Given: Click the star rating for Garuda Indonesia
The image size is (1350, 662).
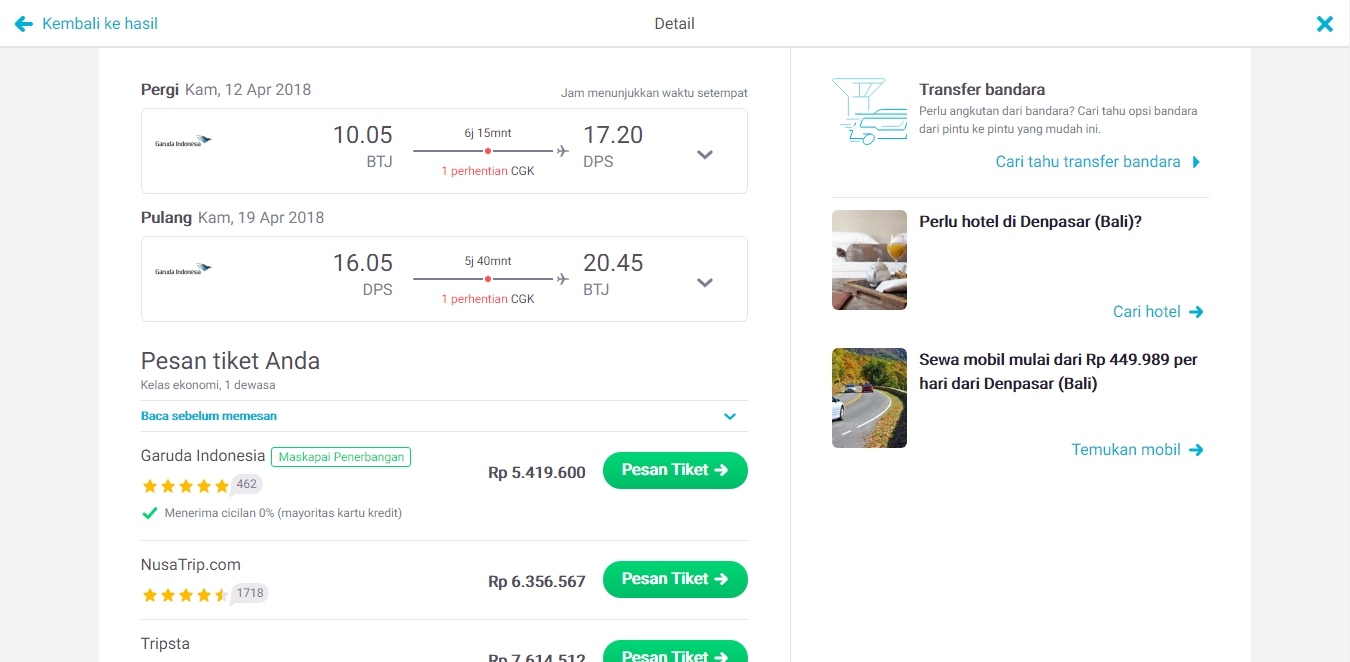Looking at the screenshot, I should (185, 486).
